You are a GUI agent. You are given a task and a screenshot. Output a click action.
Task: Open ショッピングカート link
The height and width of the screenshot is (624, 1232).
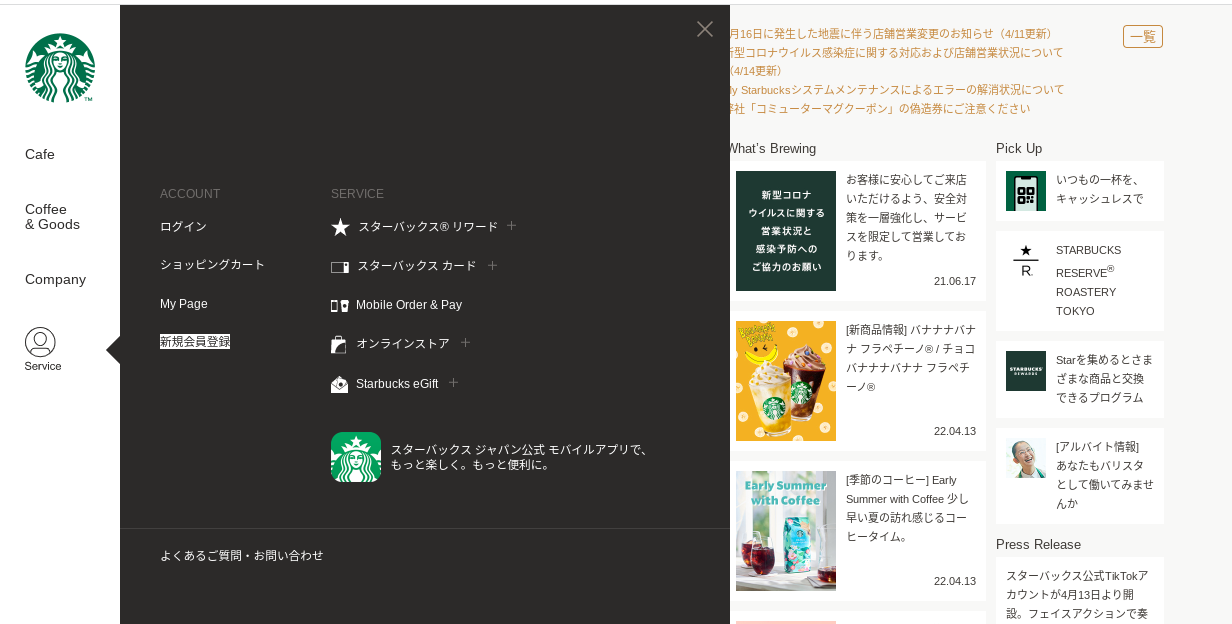point(212,265)
